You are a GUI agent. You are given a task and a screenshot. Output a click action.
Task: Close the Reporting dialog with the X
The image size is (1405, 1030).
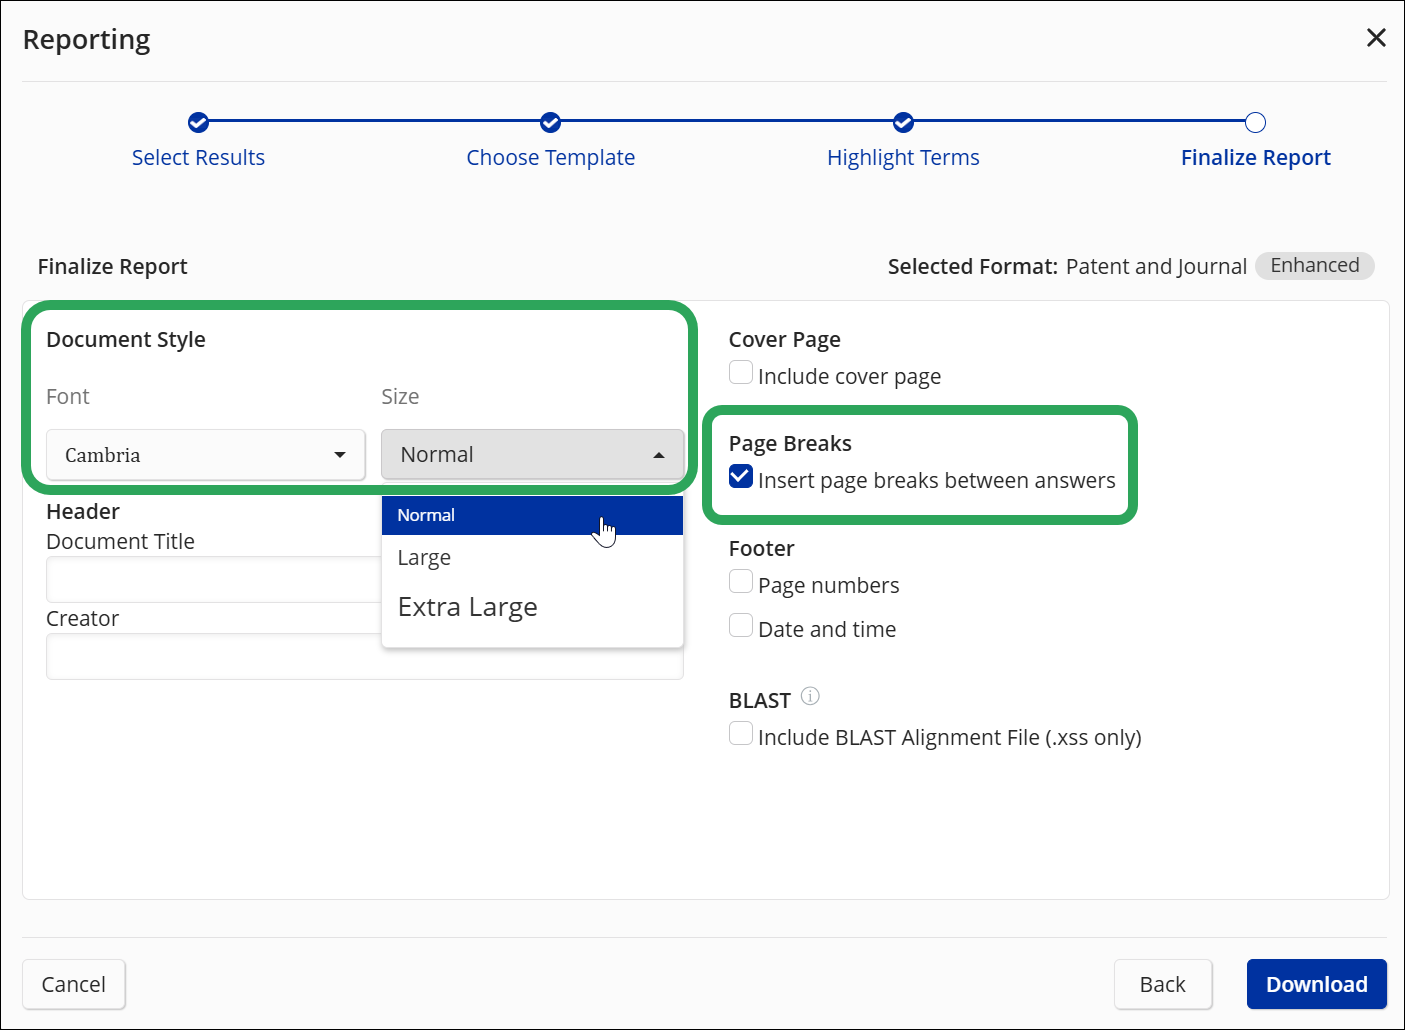pyautogui.click(x=1376, y=37)
